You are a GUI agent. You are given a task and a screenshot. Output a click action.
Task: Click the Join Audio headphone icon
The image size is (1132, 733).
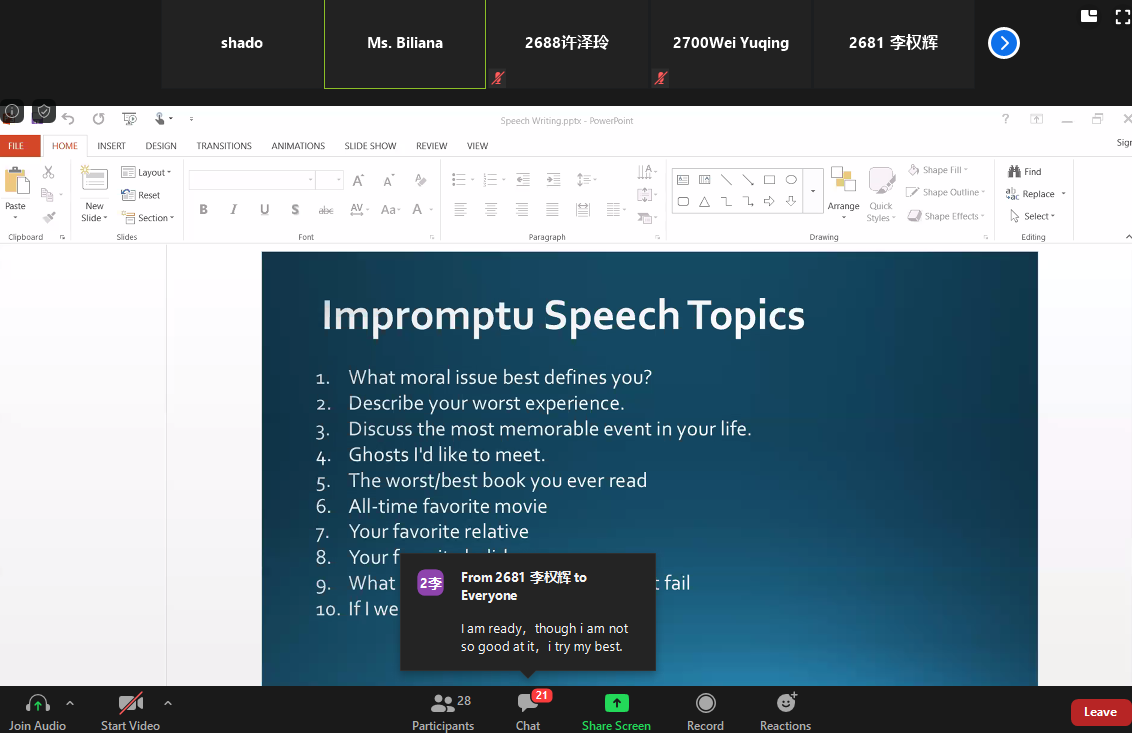point(38,703)
